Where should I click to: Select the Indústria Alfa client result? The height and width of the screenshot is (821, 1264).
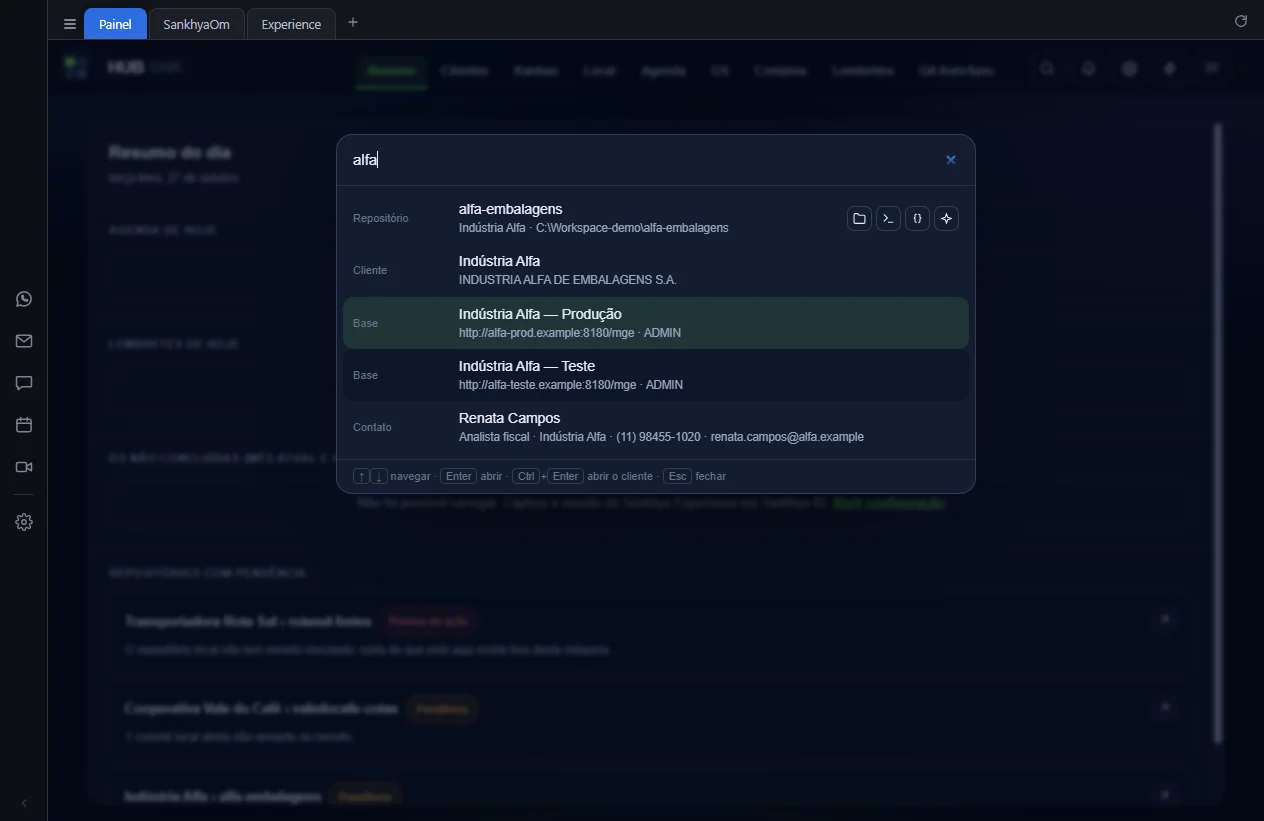click(x=656, y=270)
